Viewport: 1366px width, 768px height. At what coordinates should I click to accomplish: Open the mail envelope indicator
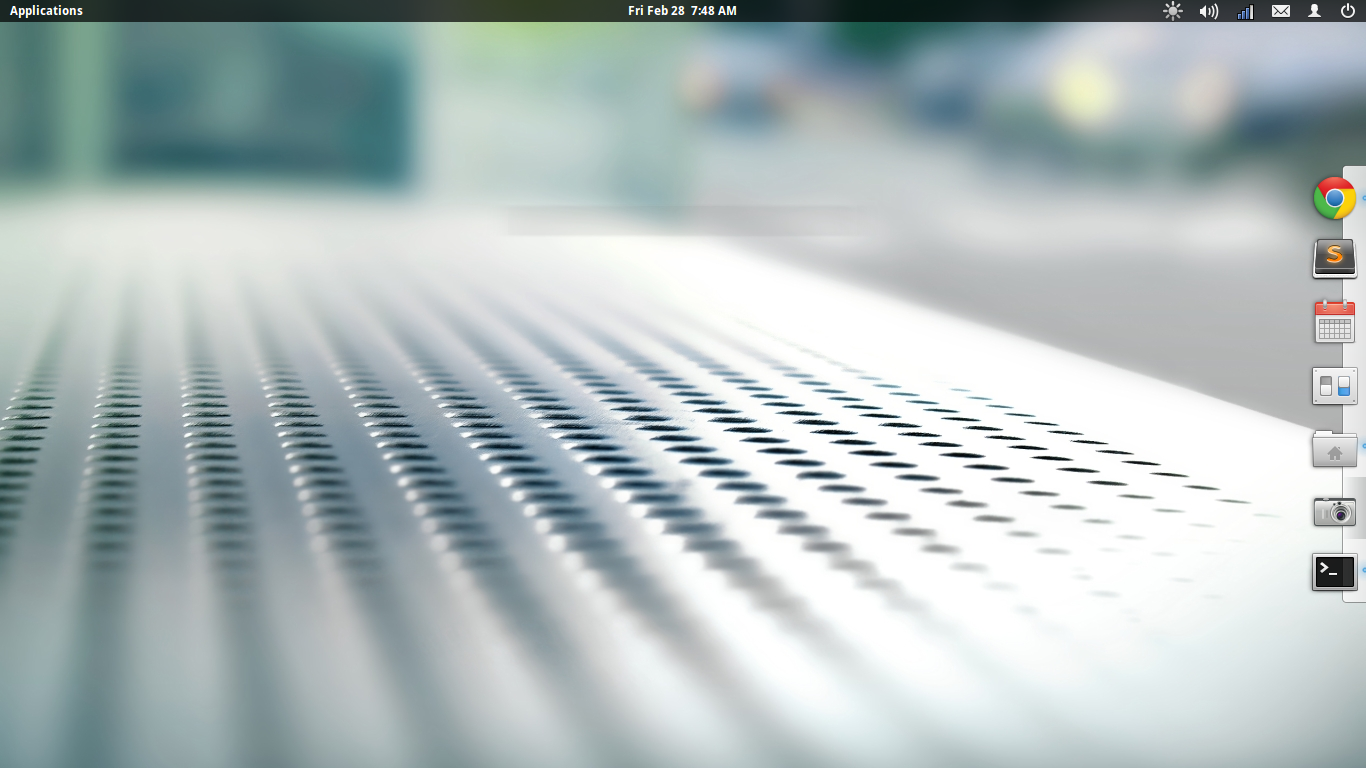[x=1281, y=11]
